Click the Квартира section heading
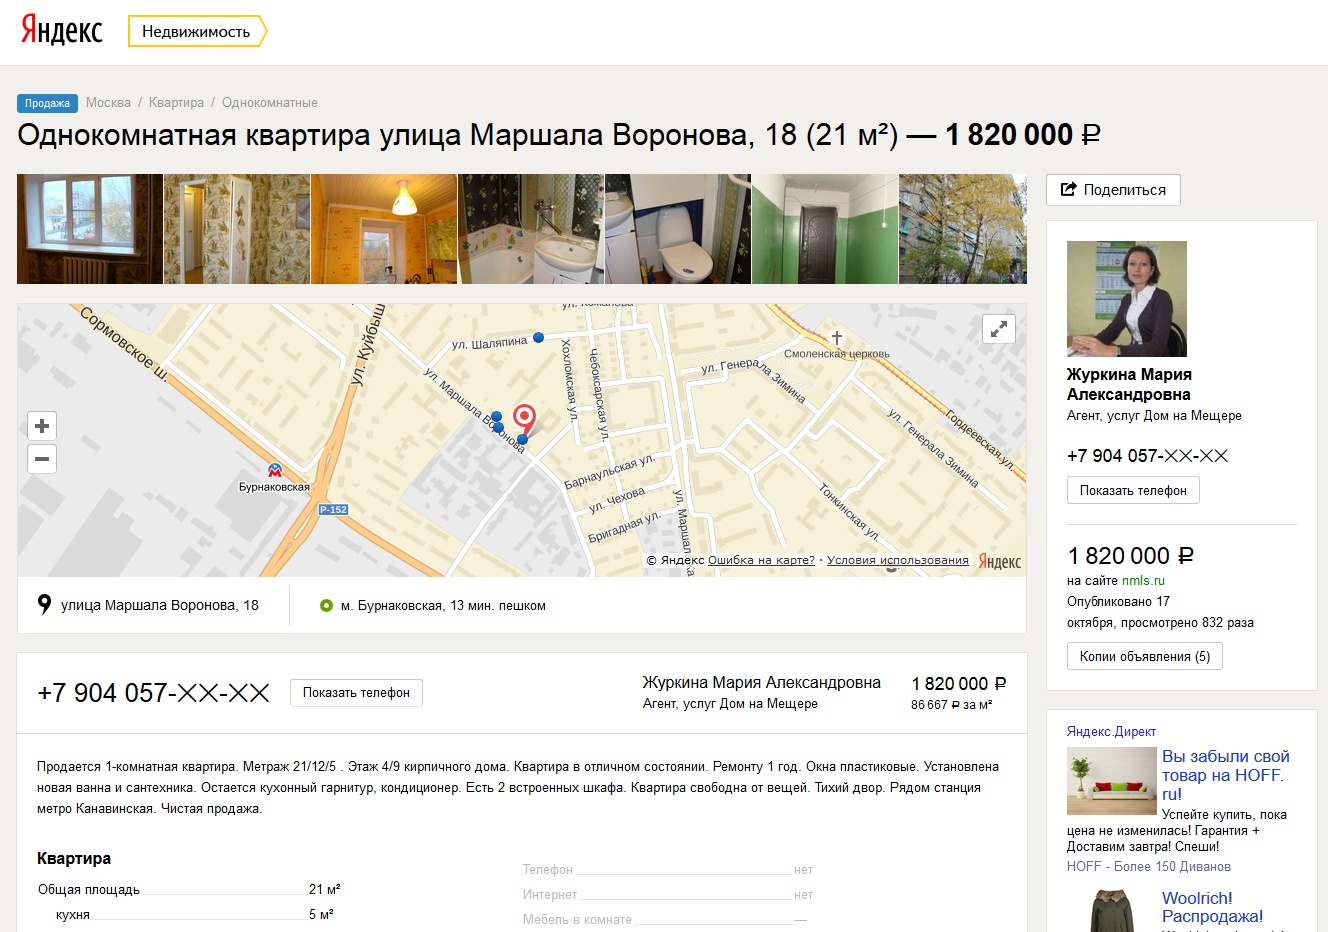Viewport: 1328px width, 932px height. [x=74, y=858]
